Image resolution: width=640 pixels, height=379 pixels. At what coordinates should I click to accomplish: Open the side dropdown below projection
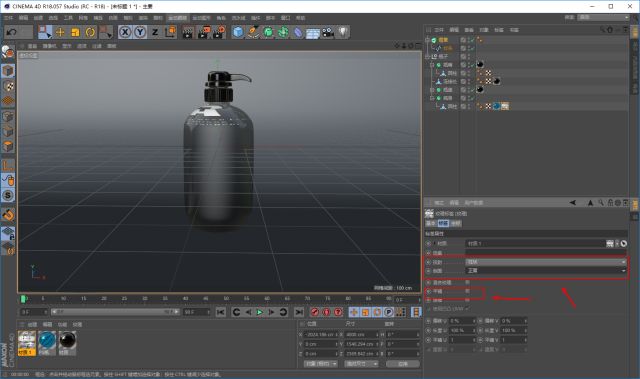[x=546, y=270]
